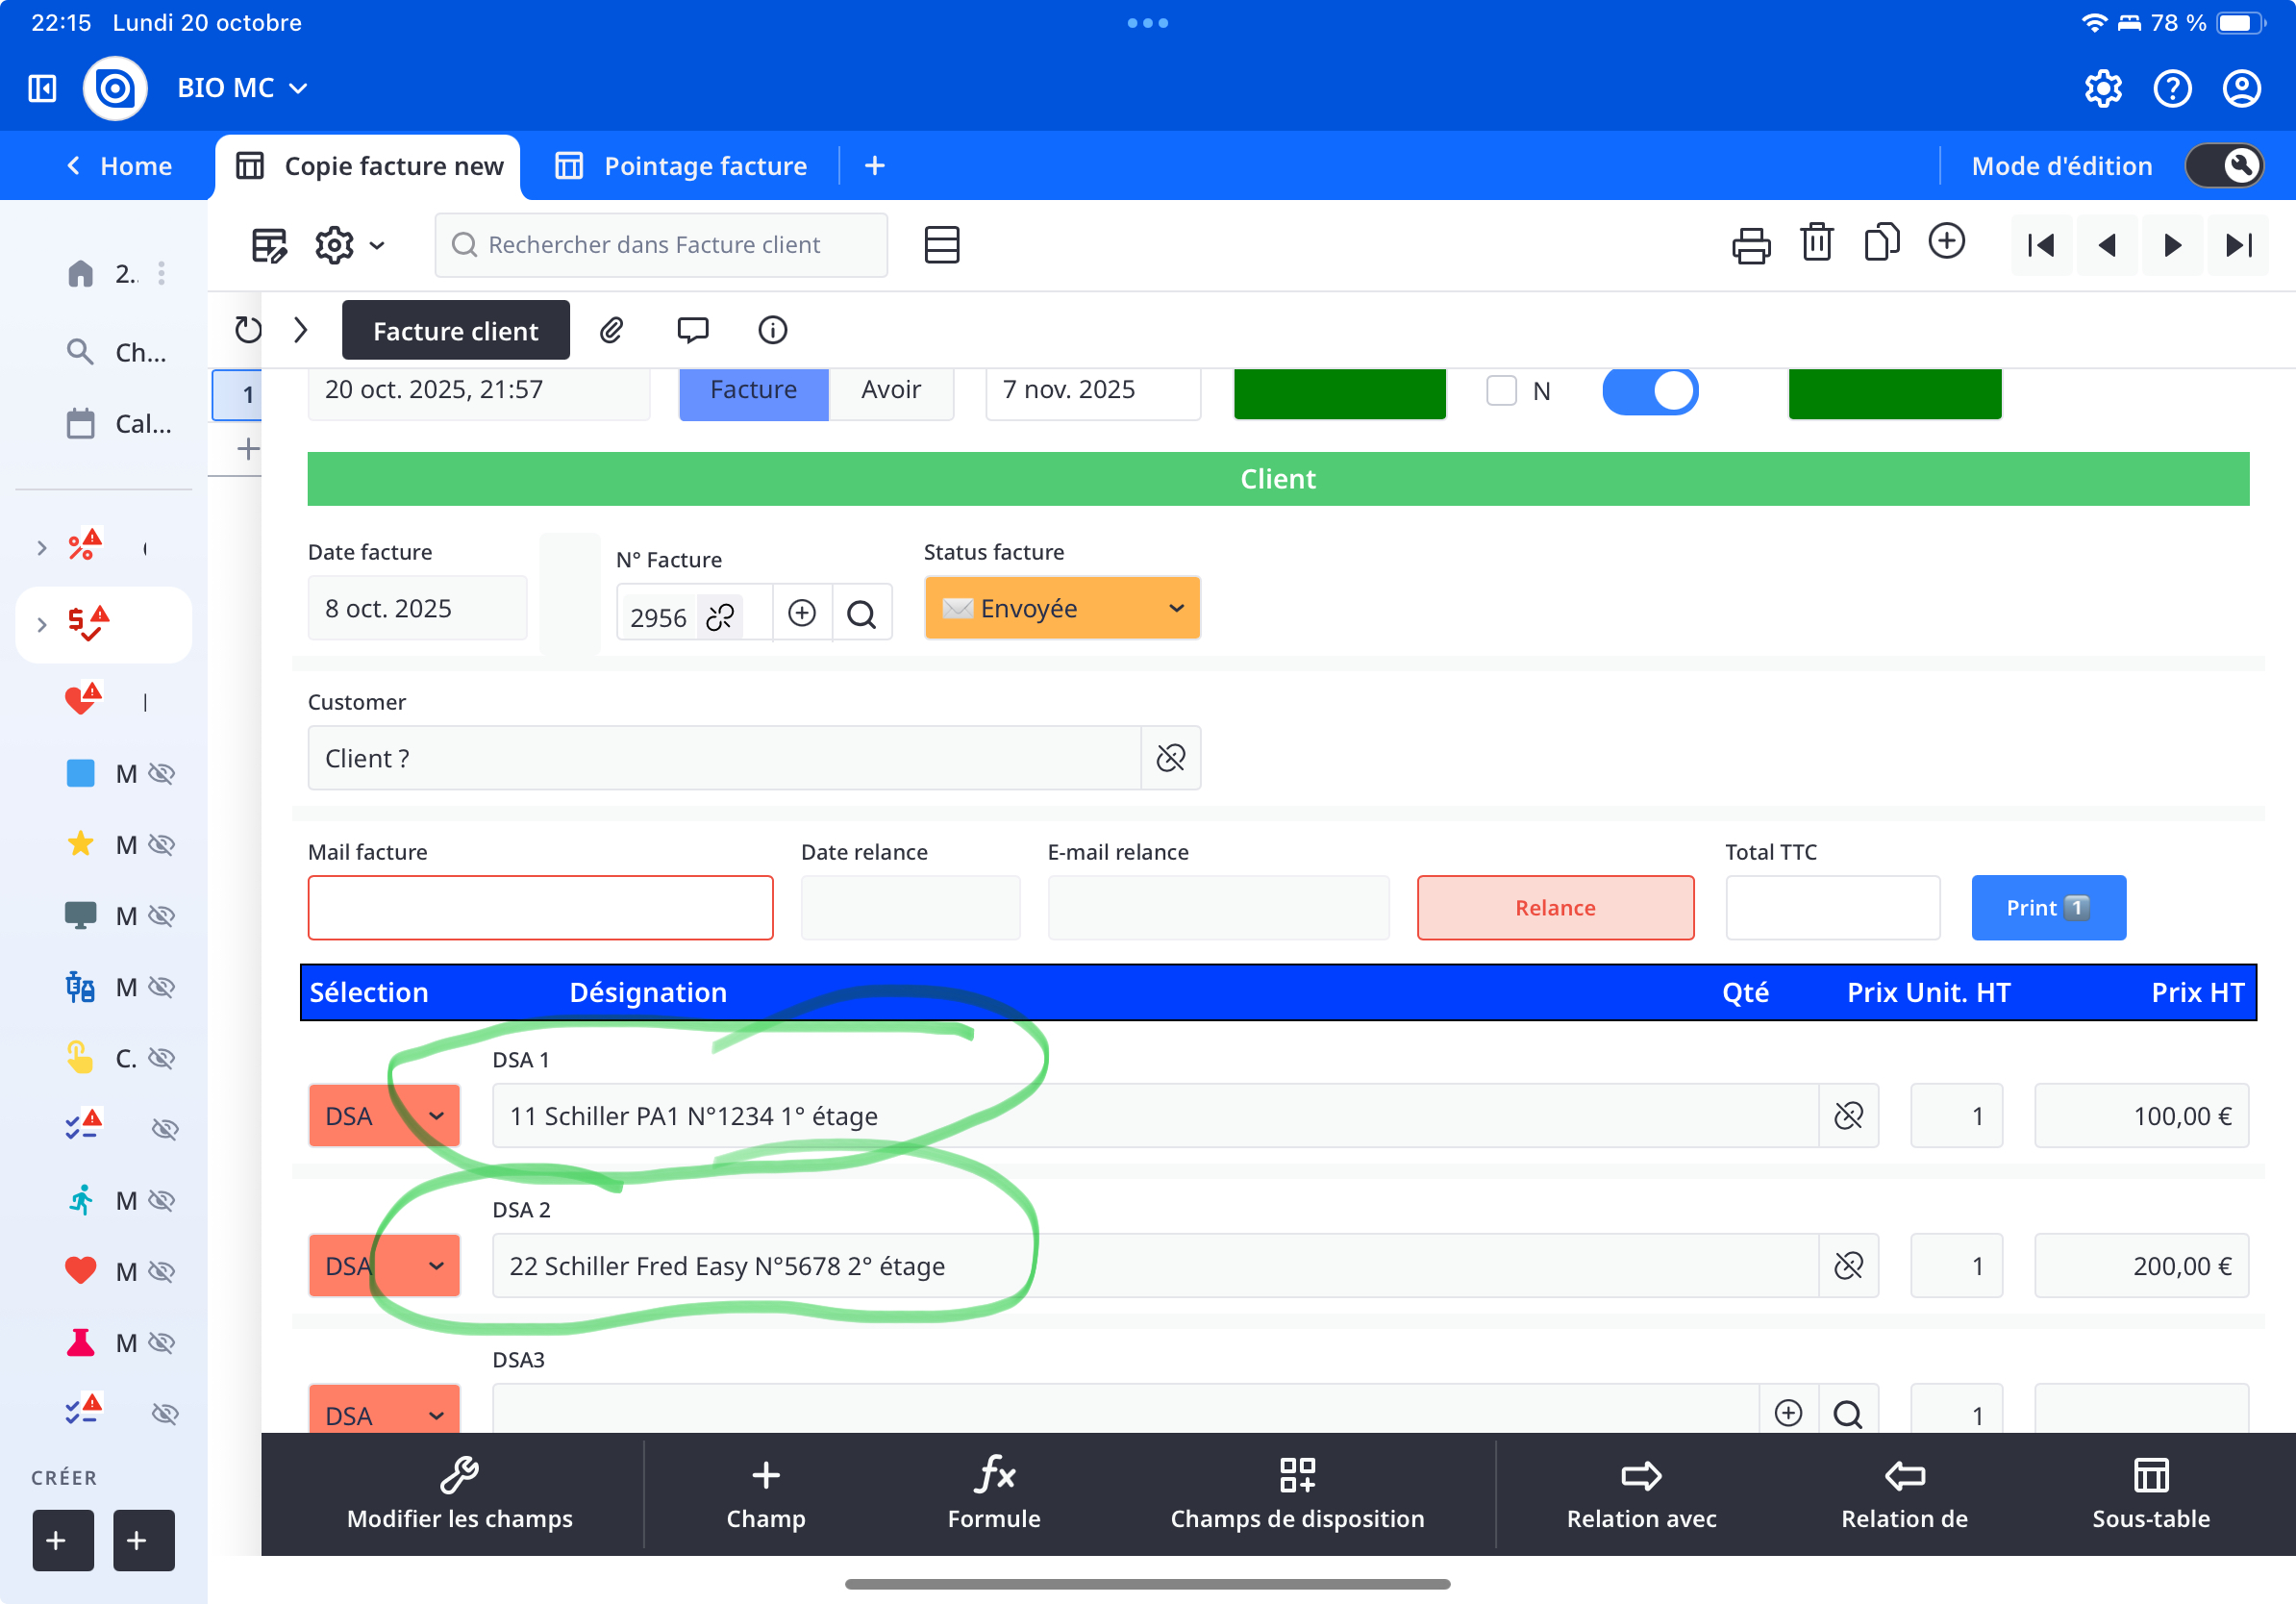2296x1604 pixels.
Task: Select the Avoir option tab
Action: point(890,390)
